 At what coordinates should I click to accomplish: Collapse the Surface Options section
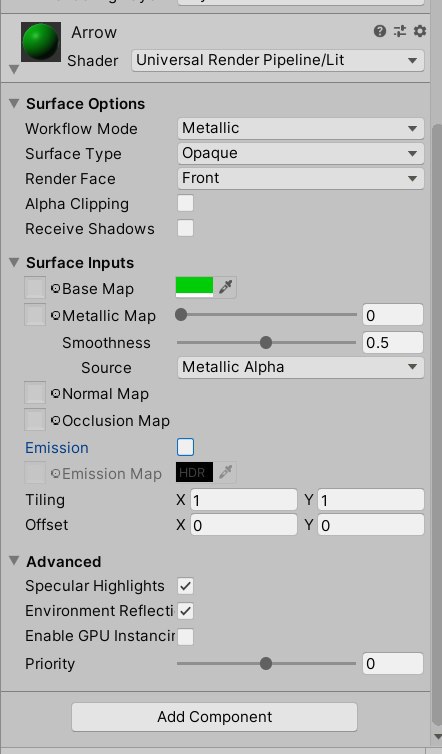click(14, 103)
